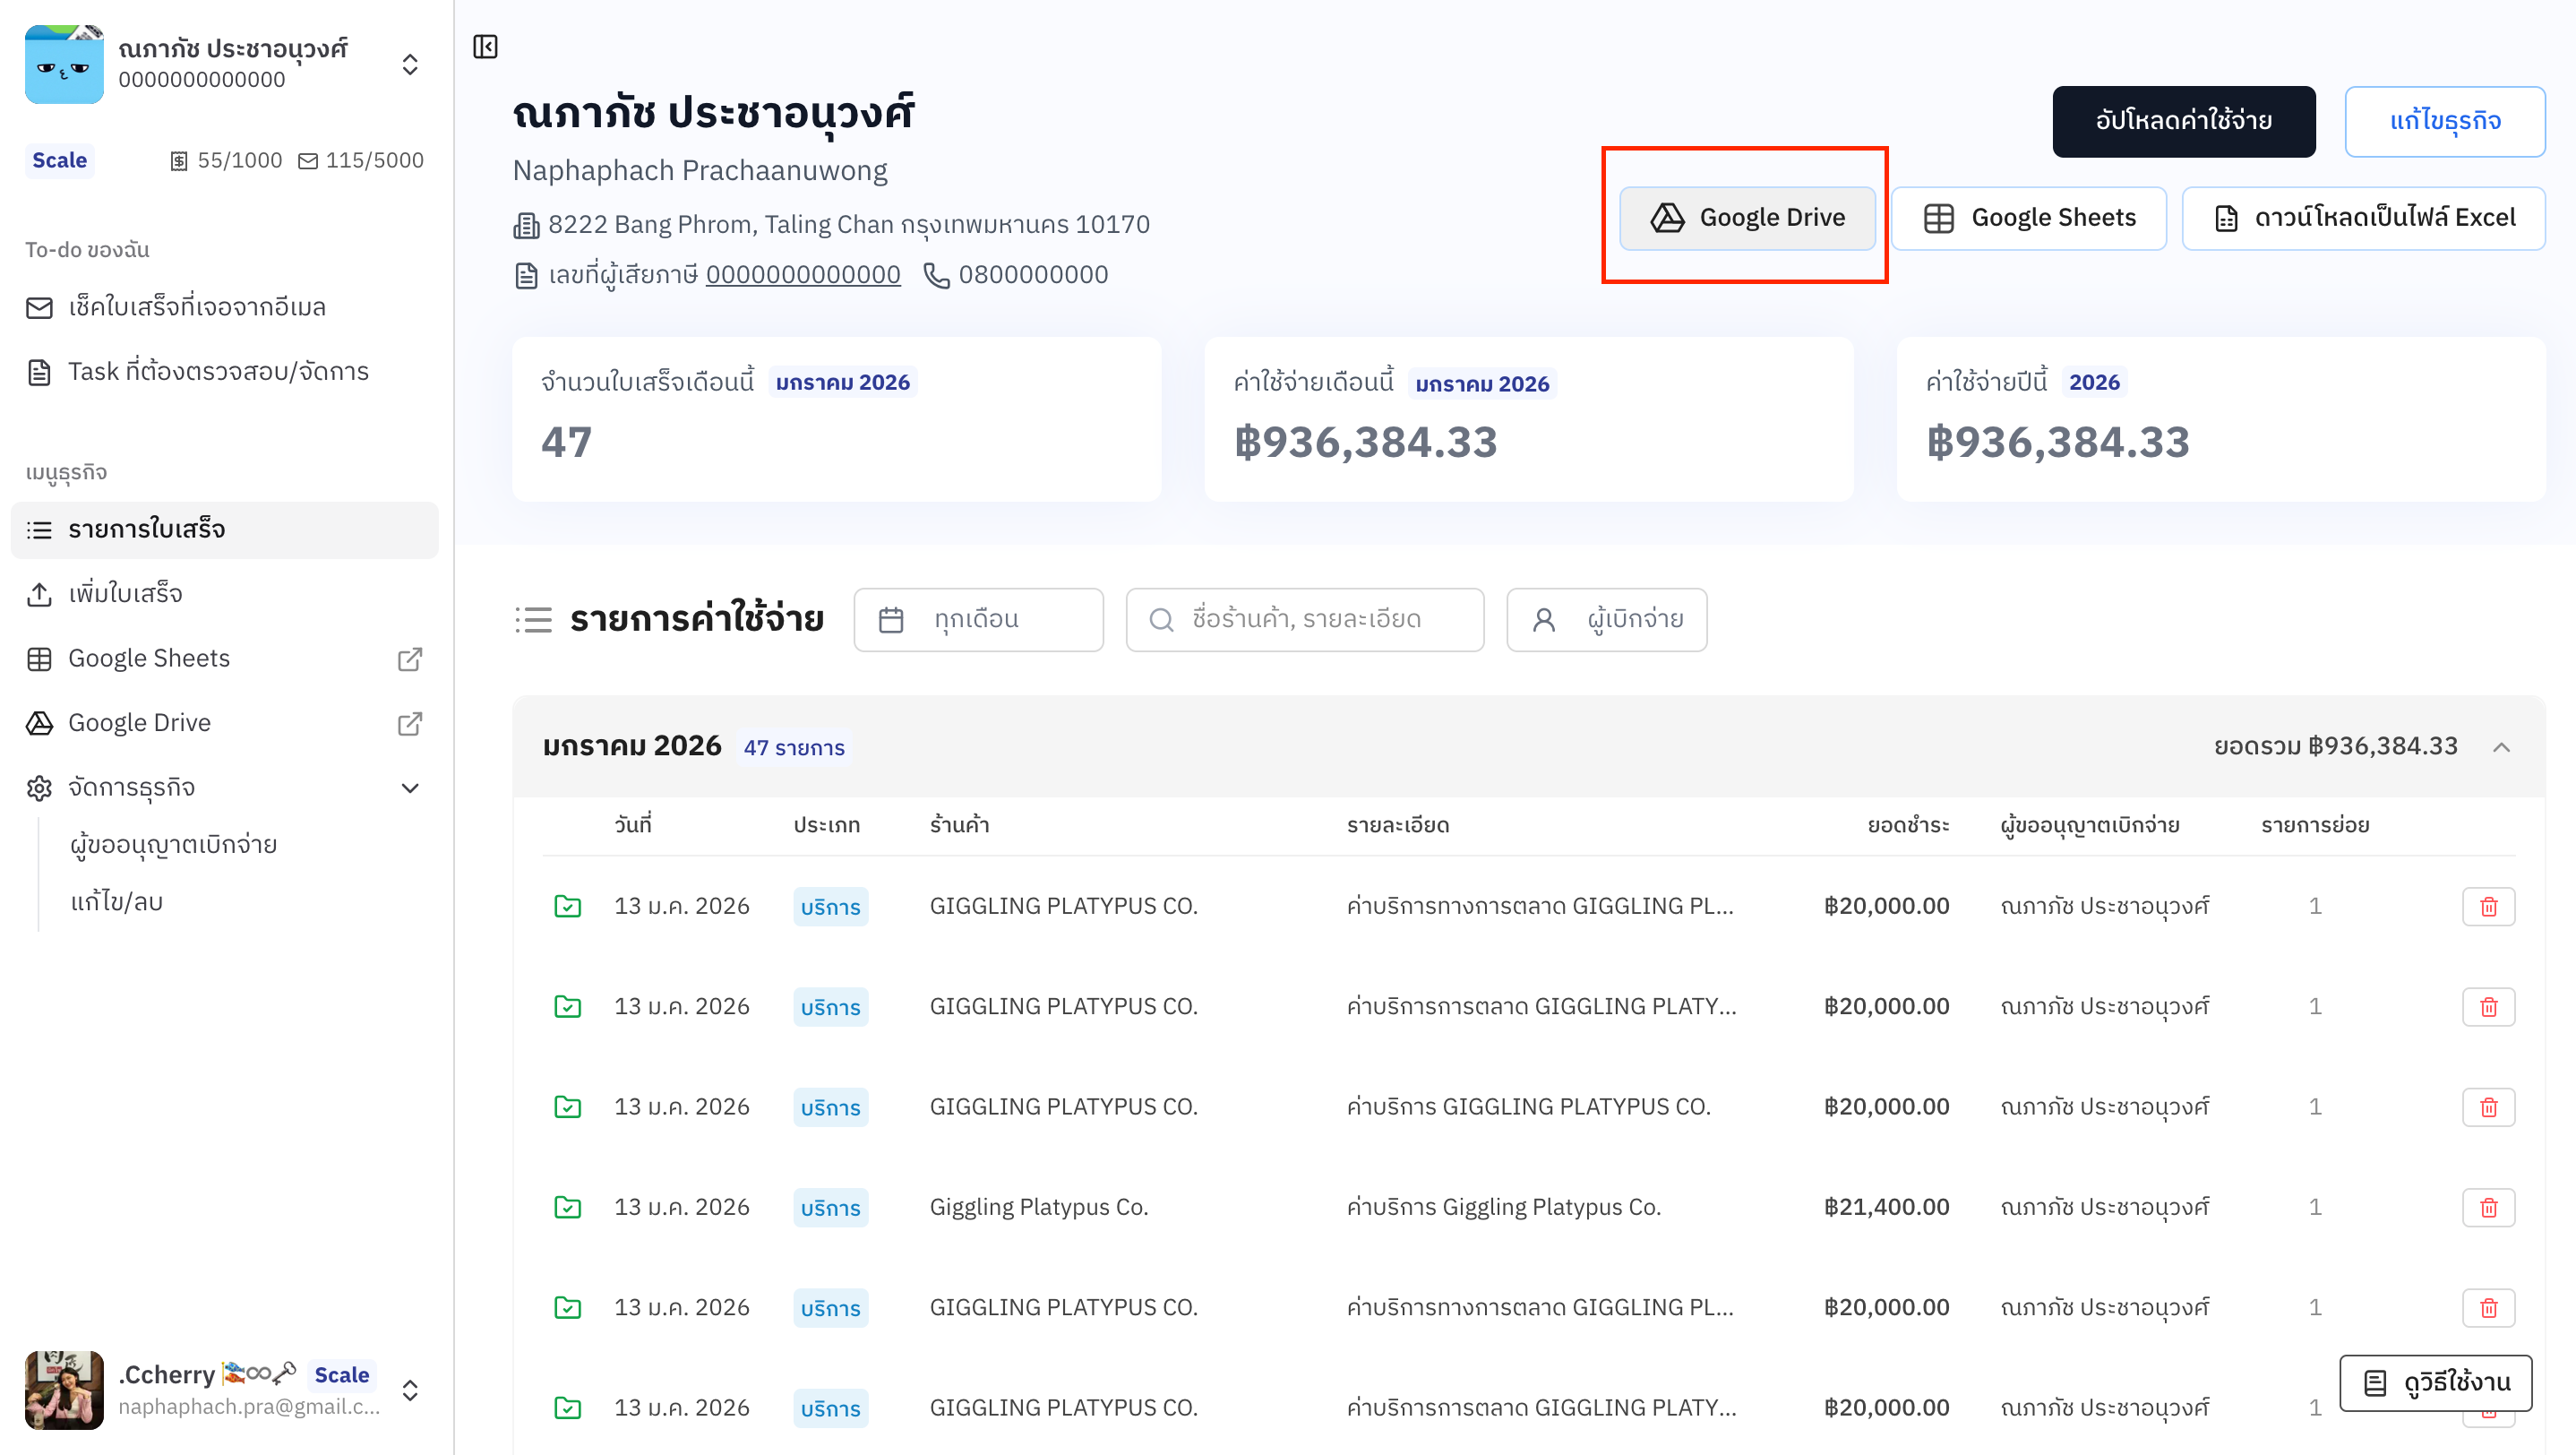Click the store name search field
Screen dimensions: 2576x1455
click(1304, 620)
